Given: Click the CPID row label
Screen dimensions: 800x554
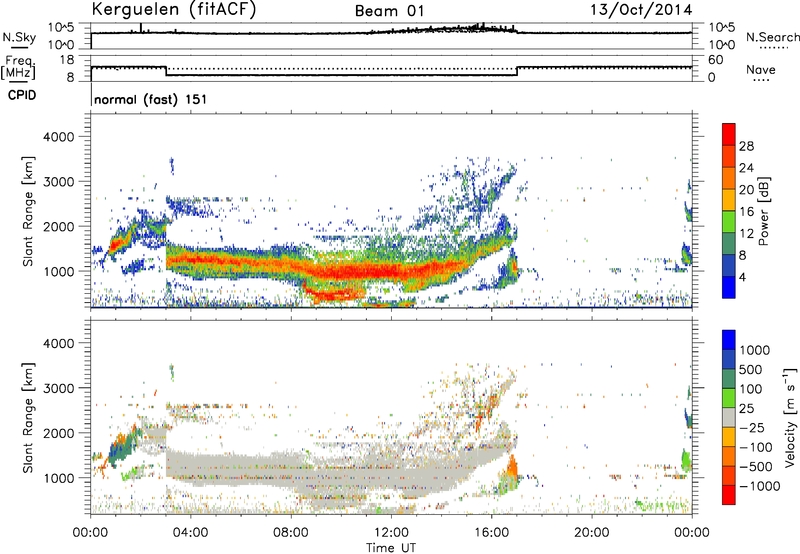Looking at the screenshot, I should coord(22,95).
